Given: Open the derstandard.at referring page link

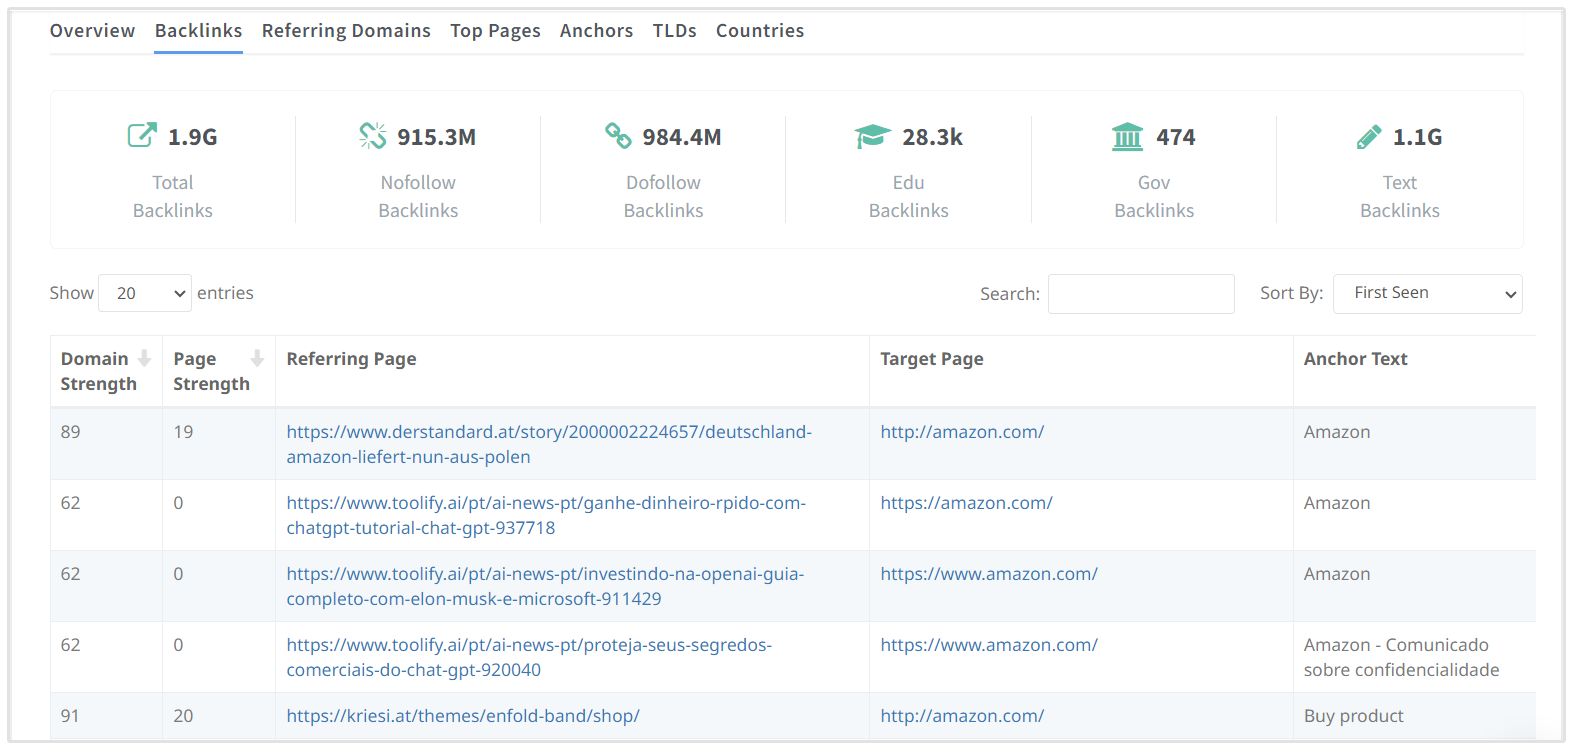Looking at the screenshot, I should [548, 432].
